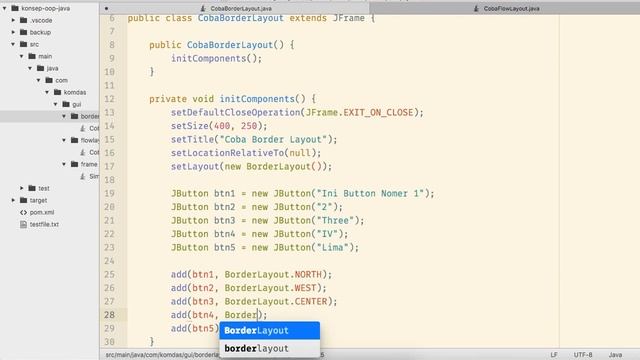The width and height of the screenshot is (640, 360).
Task: Click line number 12 in the gutter
Action: click(x=109, y=99)
